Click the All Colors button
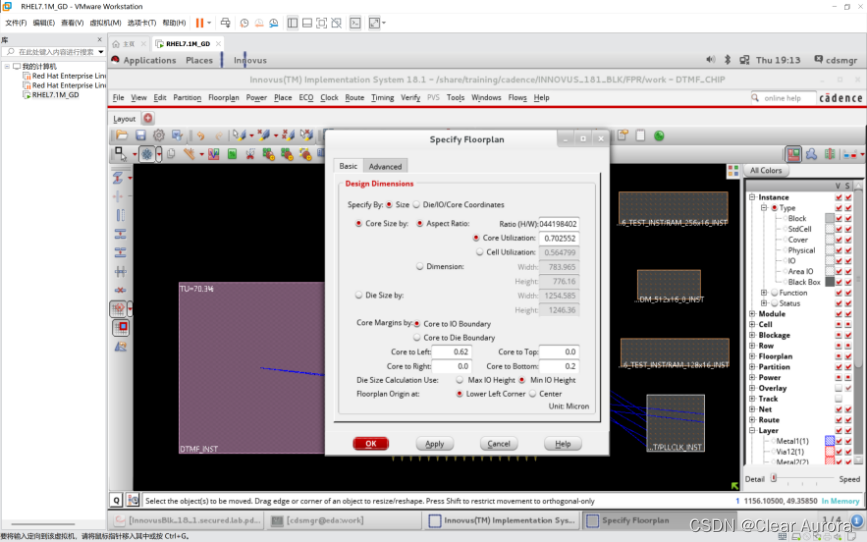The image size is (867, 542). pyautogui.click(x=766, y=170)
